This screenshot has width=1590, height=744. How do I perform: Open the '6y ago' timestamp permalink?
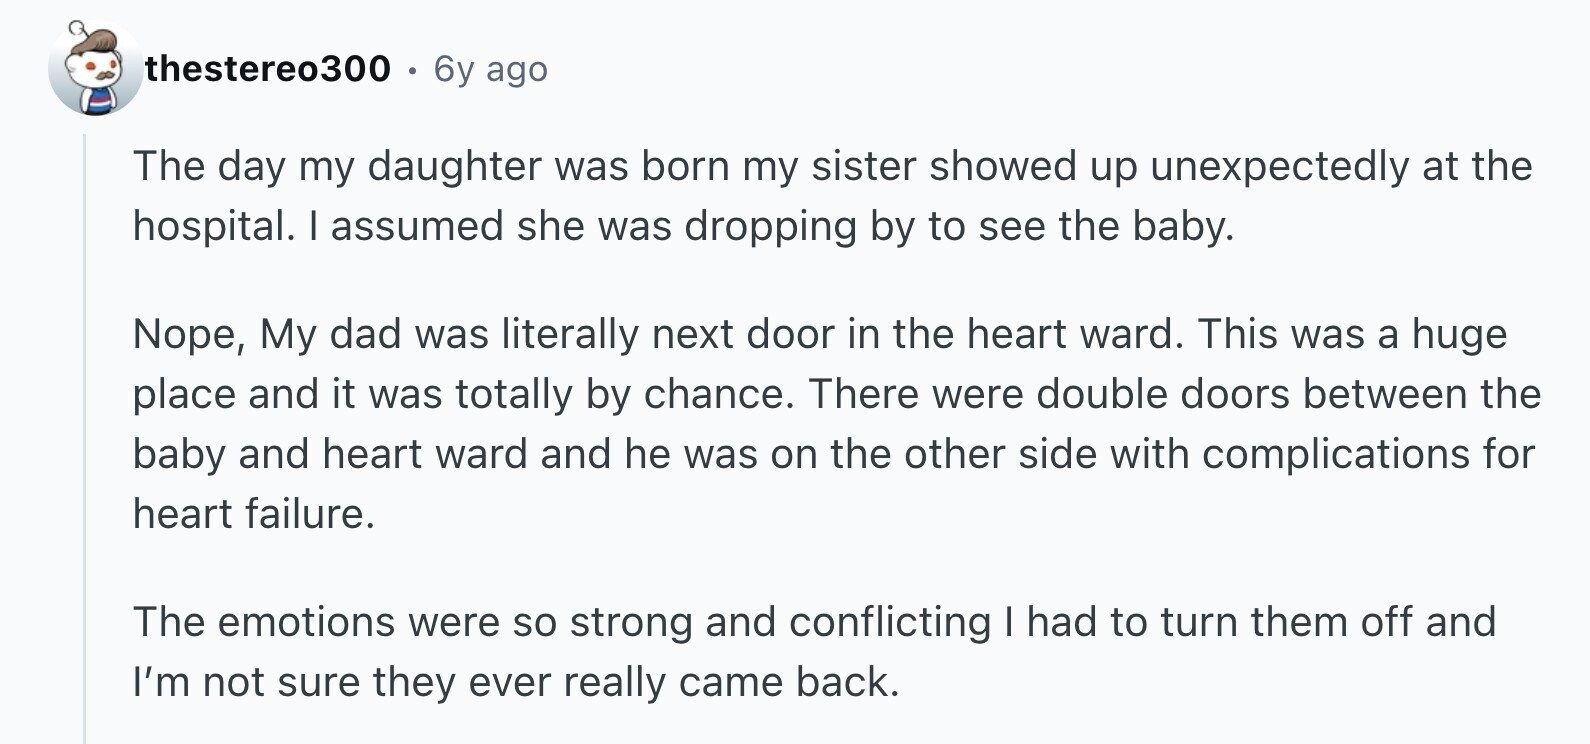[x=490, y=69]
